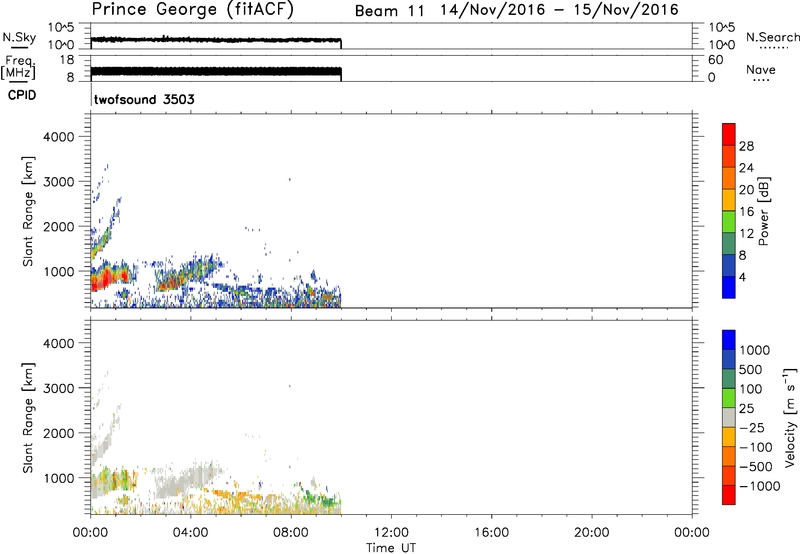Click the '08:00' time tick label

[x=291, y=533]
